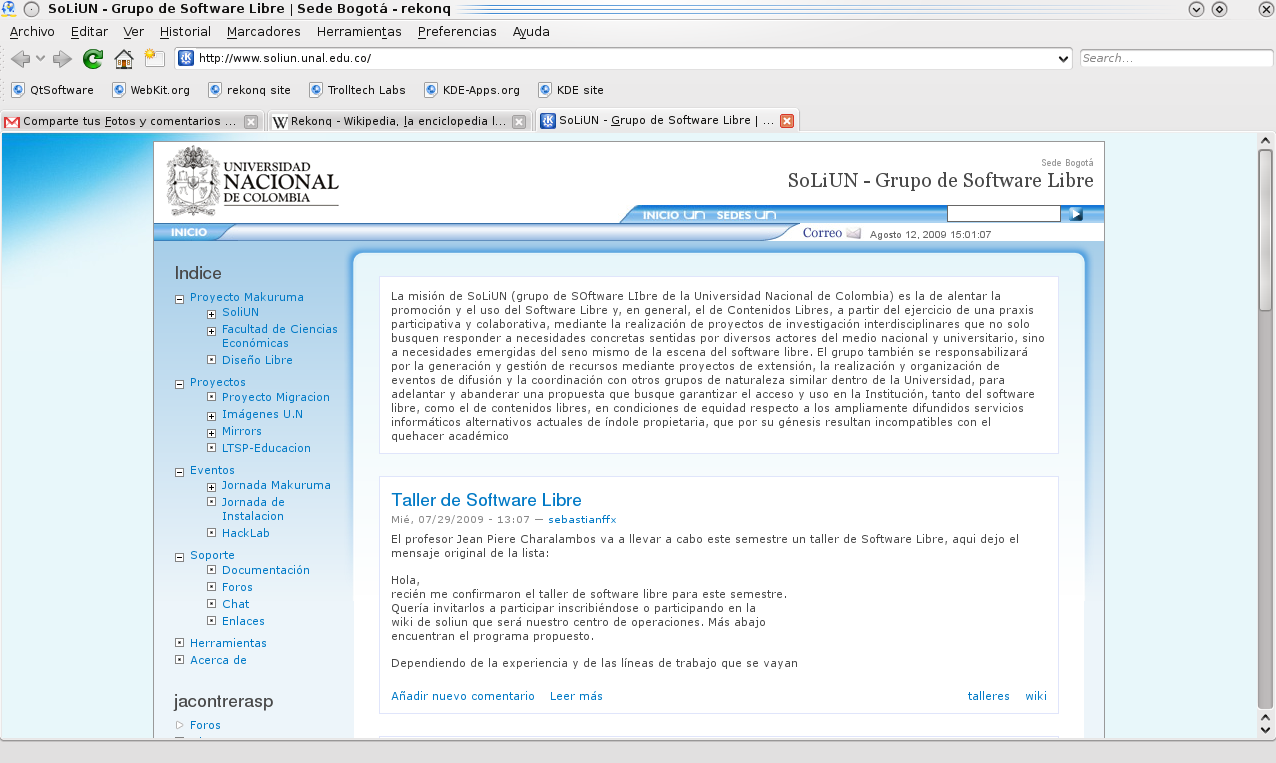Click the INICIO navigation tab
The width and height of the screenshot is (1276, 763).
189,232
